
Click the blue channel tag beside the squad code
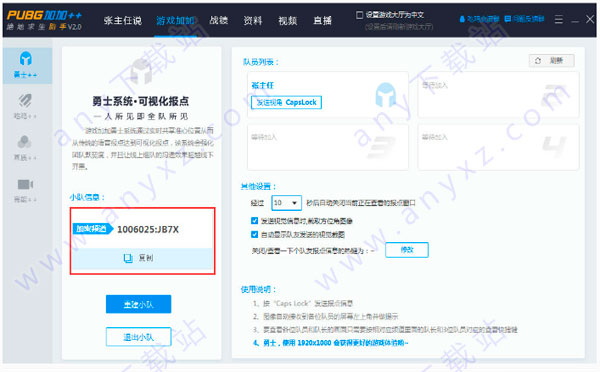pos(93,229)
